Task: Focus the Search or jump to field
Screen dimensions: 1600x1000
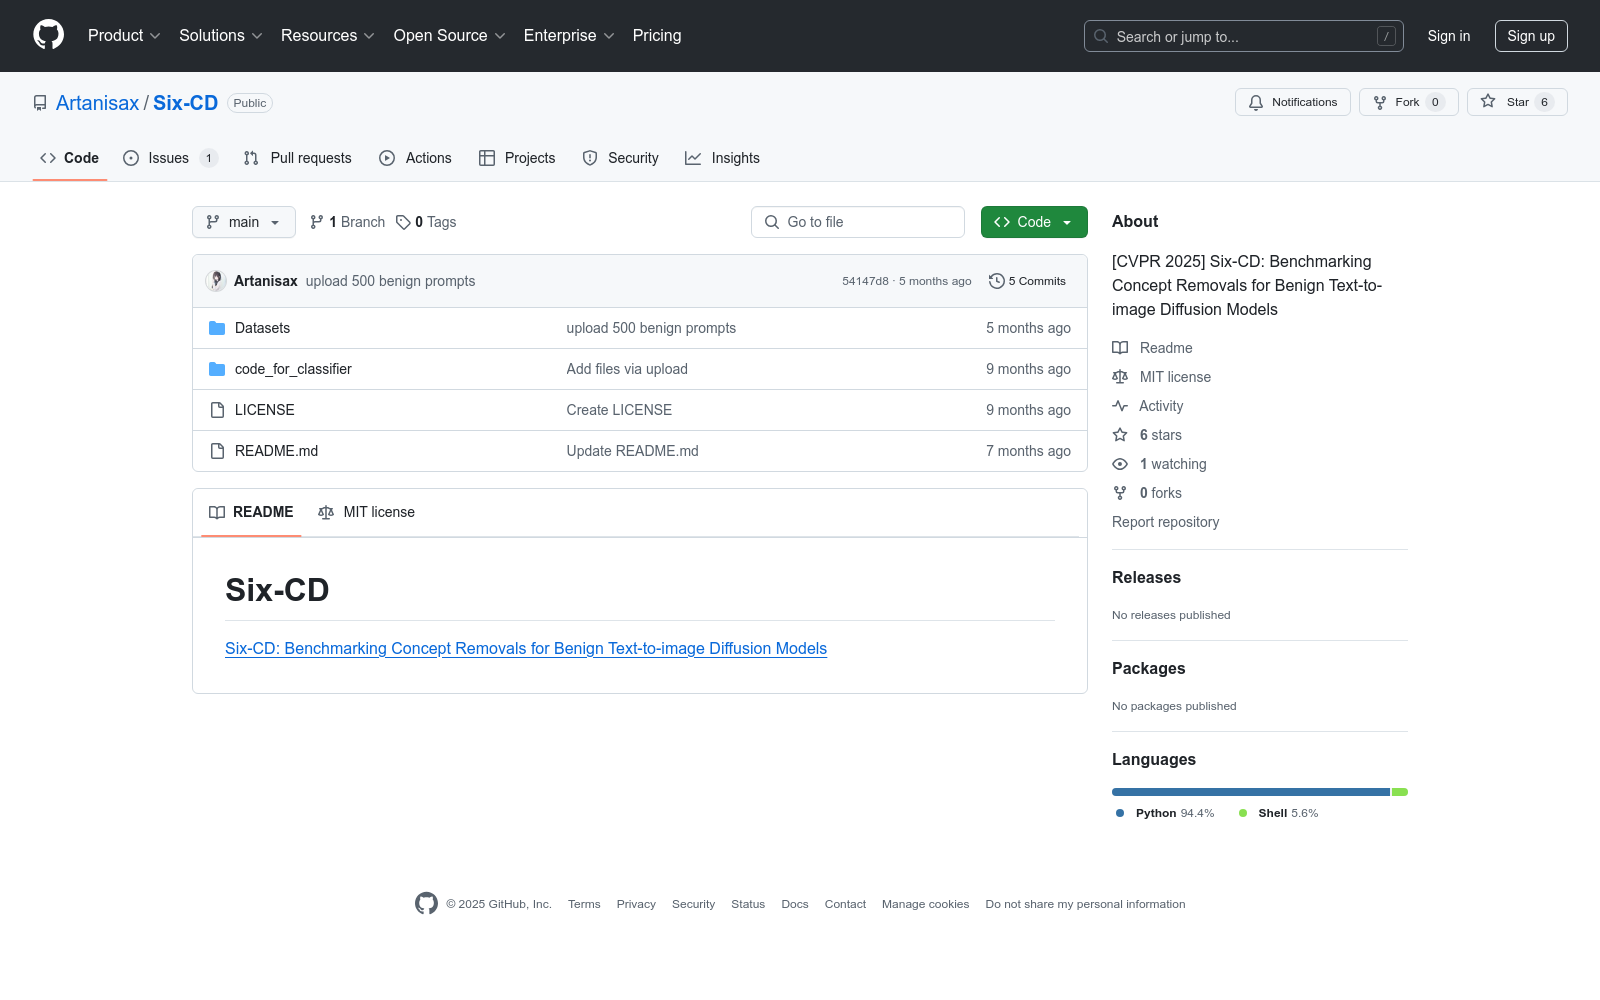Action: coord(1244,36)
